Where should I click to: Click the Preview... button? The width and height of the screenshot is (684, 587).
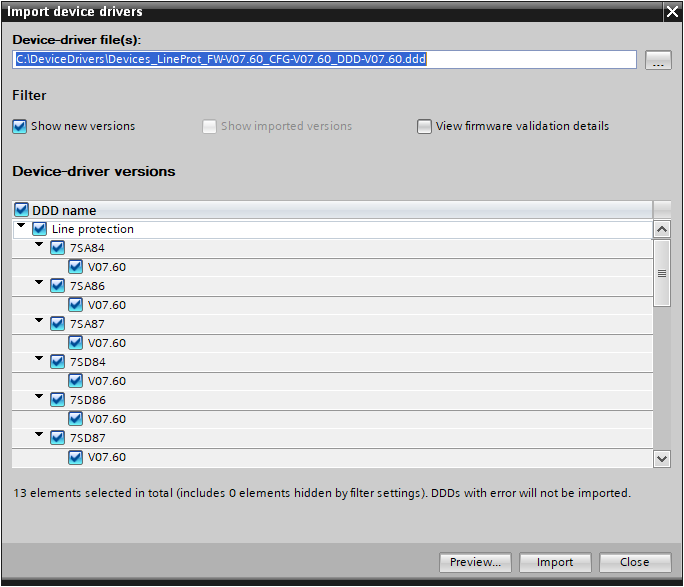(475, 562)
